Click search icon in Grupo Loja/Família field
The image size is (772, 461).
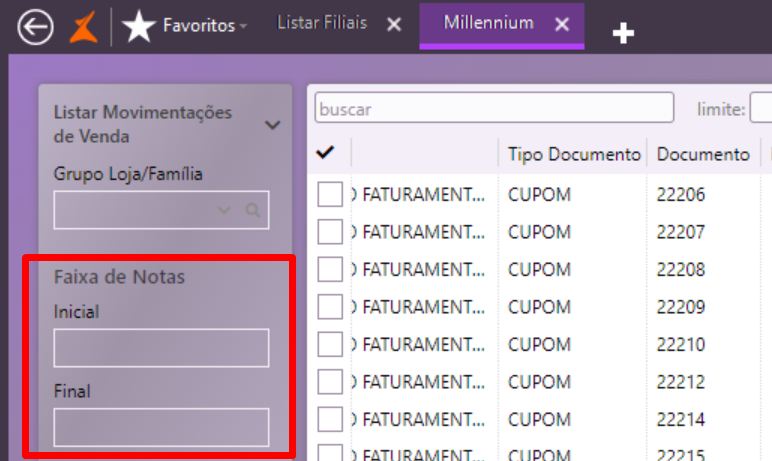click(253, 210)
